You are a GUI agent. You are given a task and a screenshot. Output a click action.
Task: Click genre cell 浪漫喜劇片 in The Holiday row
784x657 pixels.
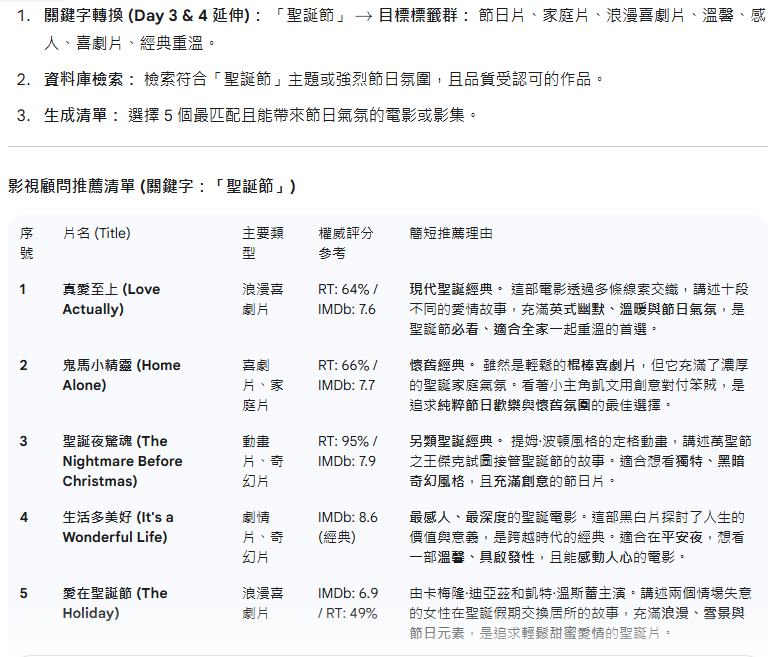pos(263,603)
